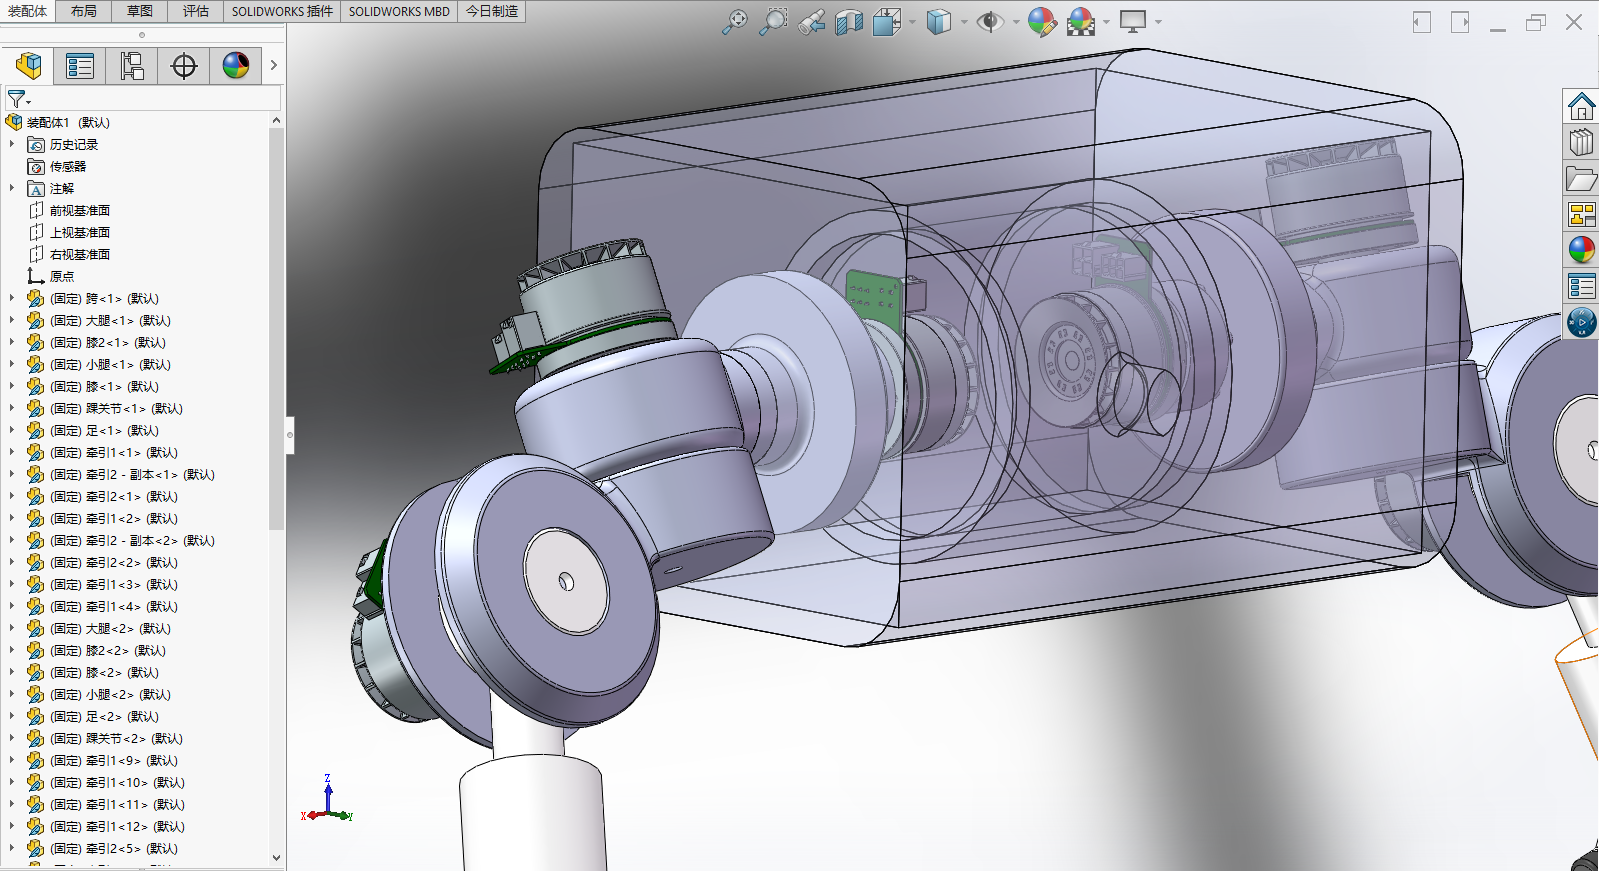Open the SOLIDWORKS 插件 tab
The height and width of the screenshot is (871, 1599).
pos(282,11)
